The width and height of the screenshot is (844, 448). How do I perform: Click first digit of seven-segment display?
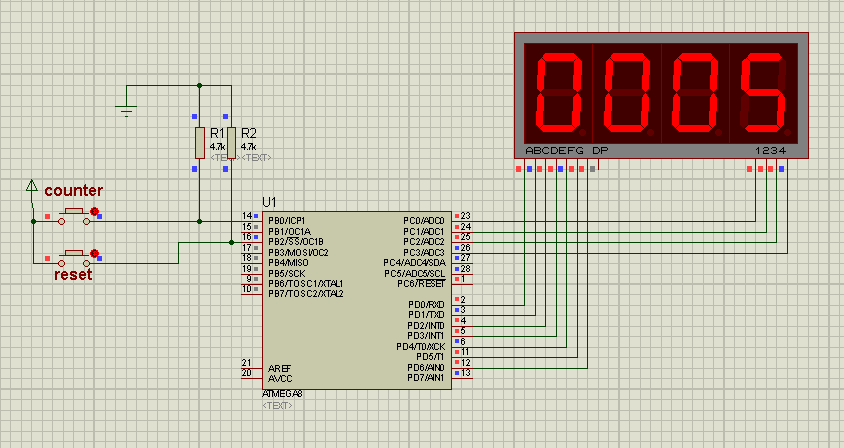pos(559,93)
